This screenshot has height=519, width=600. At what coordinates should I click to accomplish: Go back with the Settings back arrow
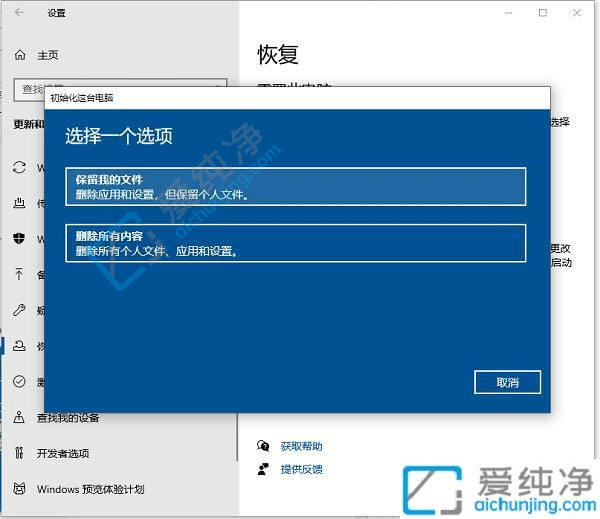(x=19, y=13)
